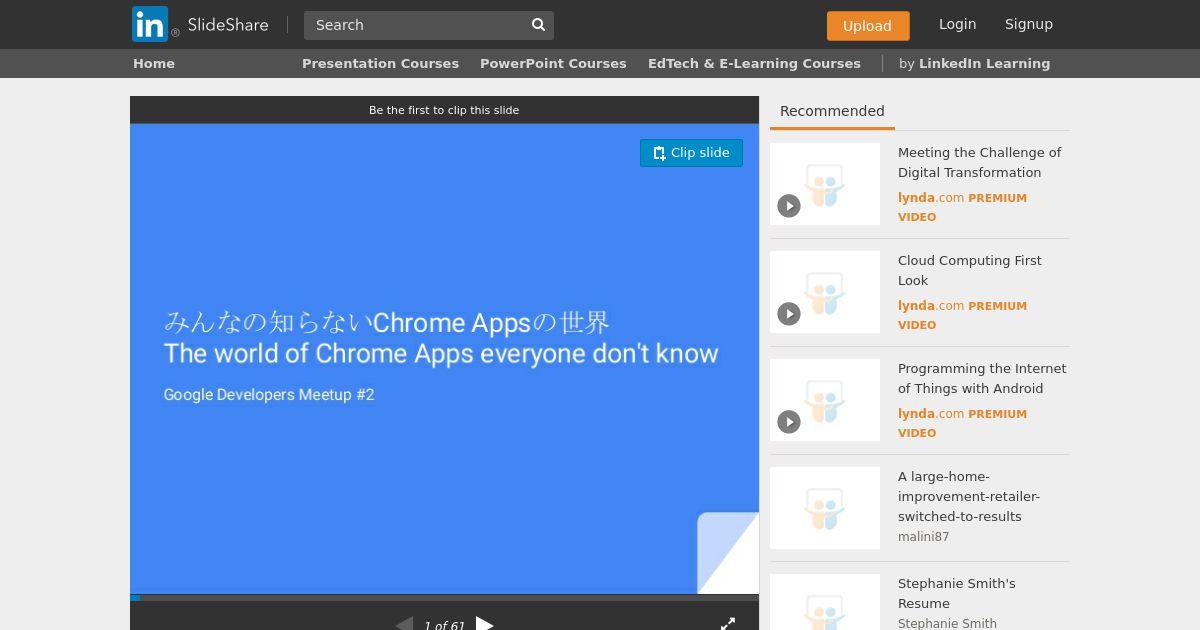
Task: Play Meeting the Challenge video thumbnail
Action: coord(825,184)
